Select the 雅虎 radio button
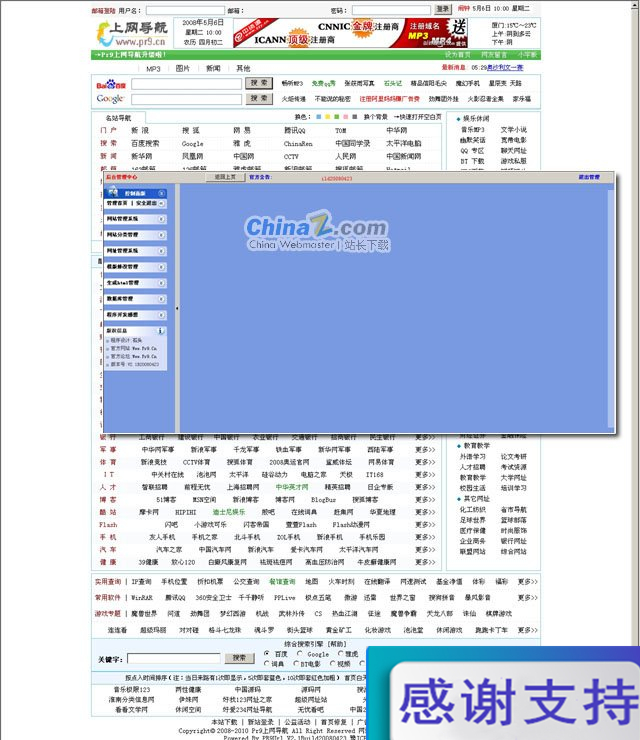The image size is (640, 740). (341, 654)
